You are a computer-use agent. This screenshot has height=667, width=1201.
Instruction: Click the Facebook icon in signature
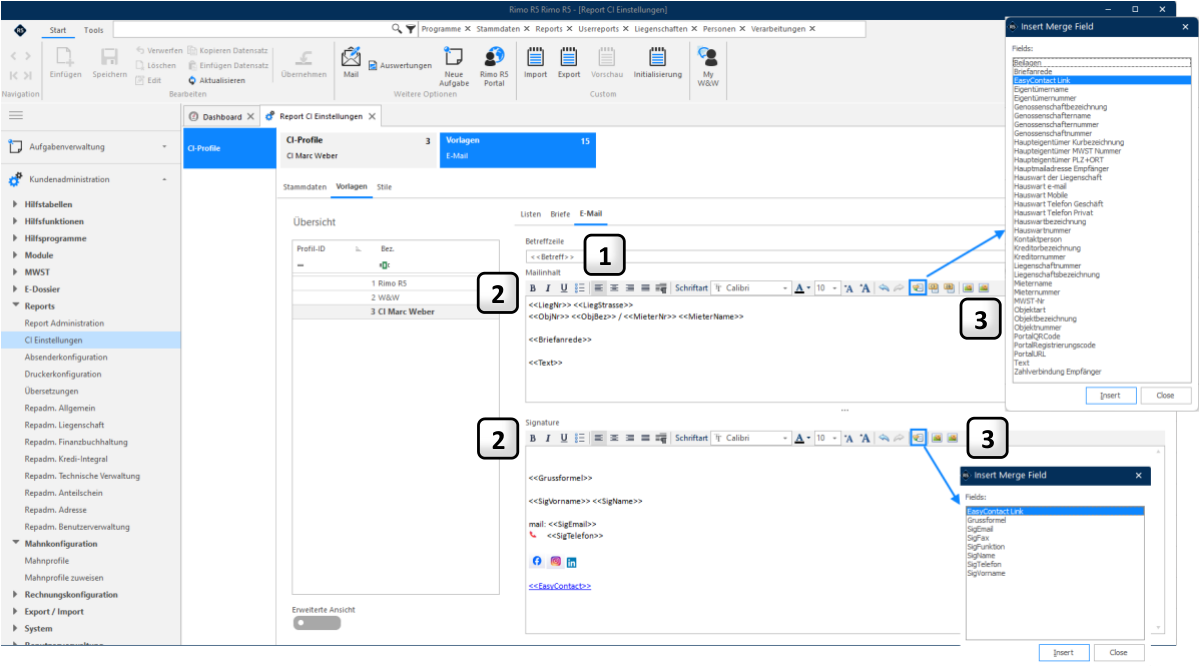click(537, 561)
